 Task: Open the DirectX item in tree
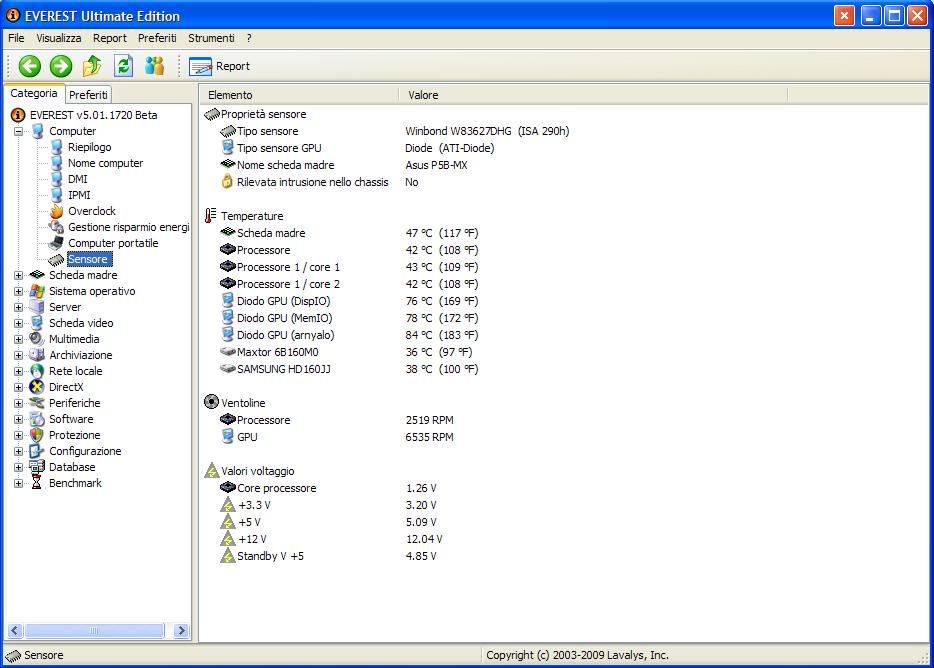point(66,387)
